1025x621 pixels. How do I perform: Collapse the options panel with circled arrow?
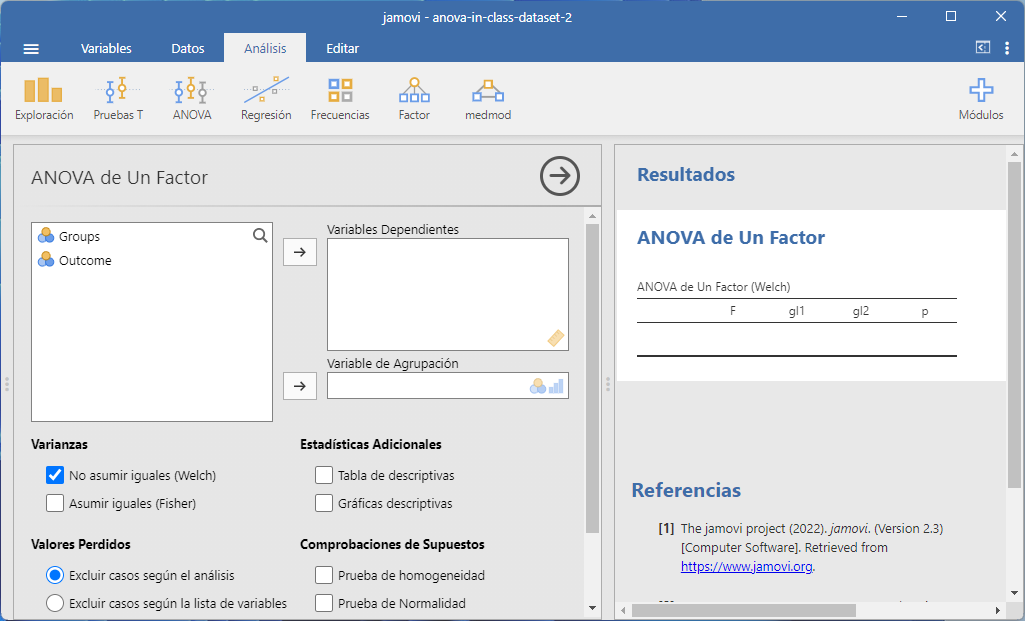click(560, 177)
